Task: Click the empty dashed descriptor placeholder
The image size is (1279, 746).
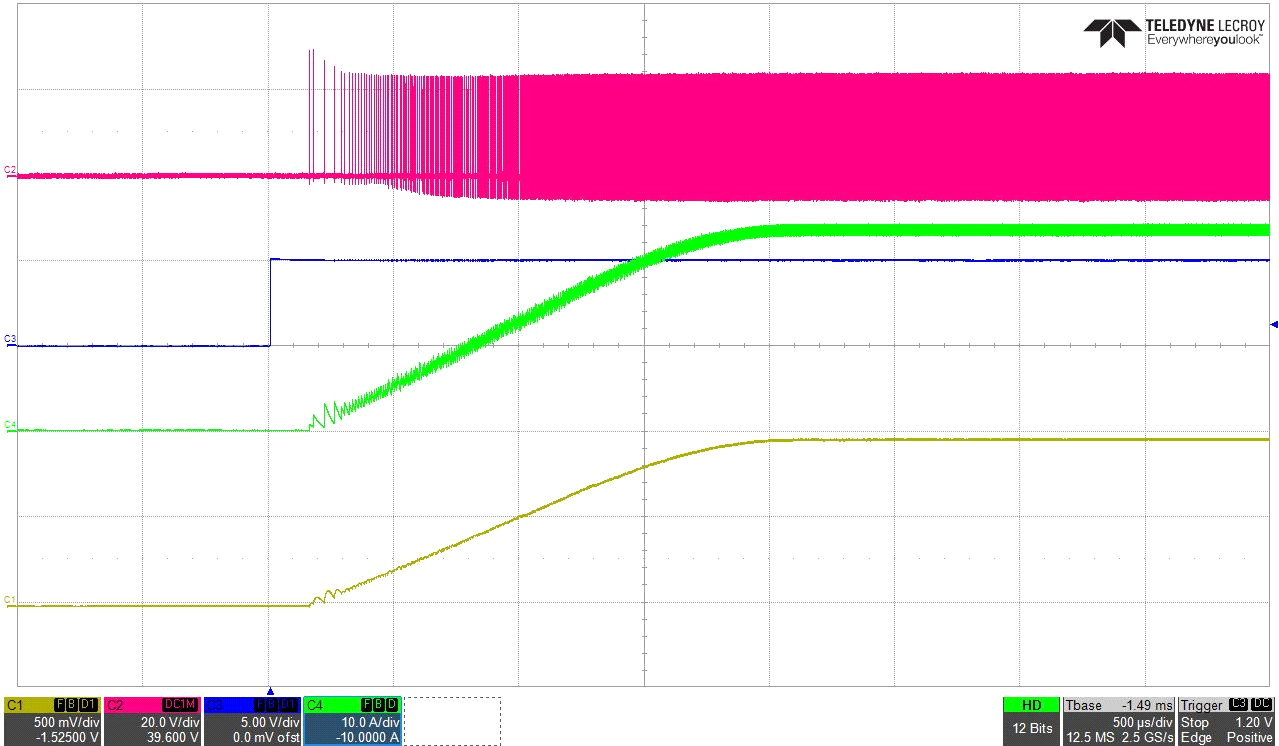Action: click(x=451, y=721)
